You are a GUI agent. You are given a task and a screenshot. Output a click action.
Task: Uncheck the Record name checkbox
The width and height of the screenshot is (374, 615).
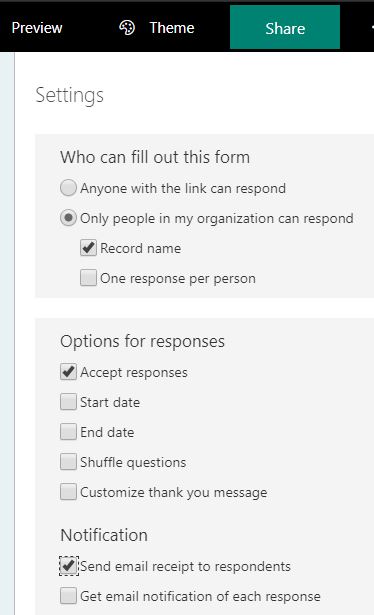tap(89, 248)
